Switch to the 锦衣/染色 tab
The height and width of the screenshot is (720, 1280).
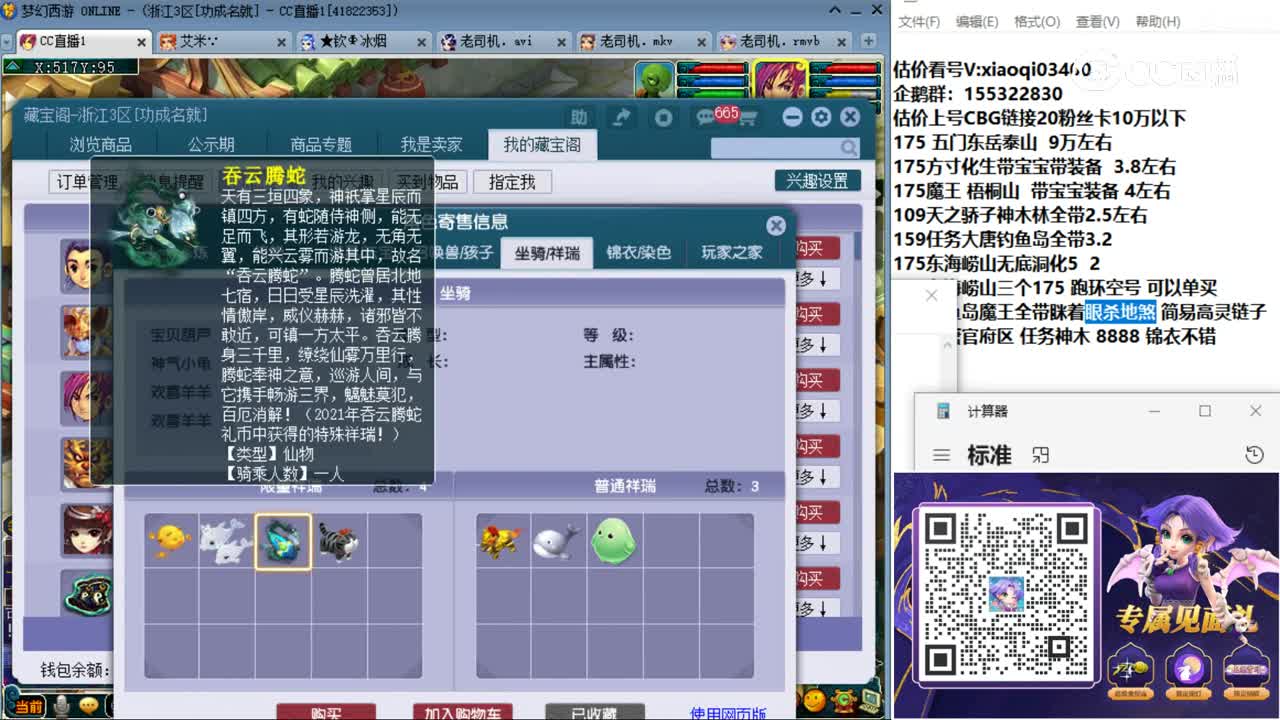point(640,252)
